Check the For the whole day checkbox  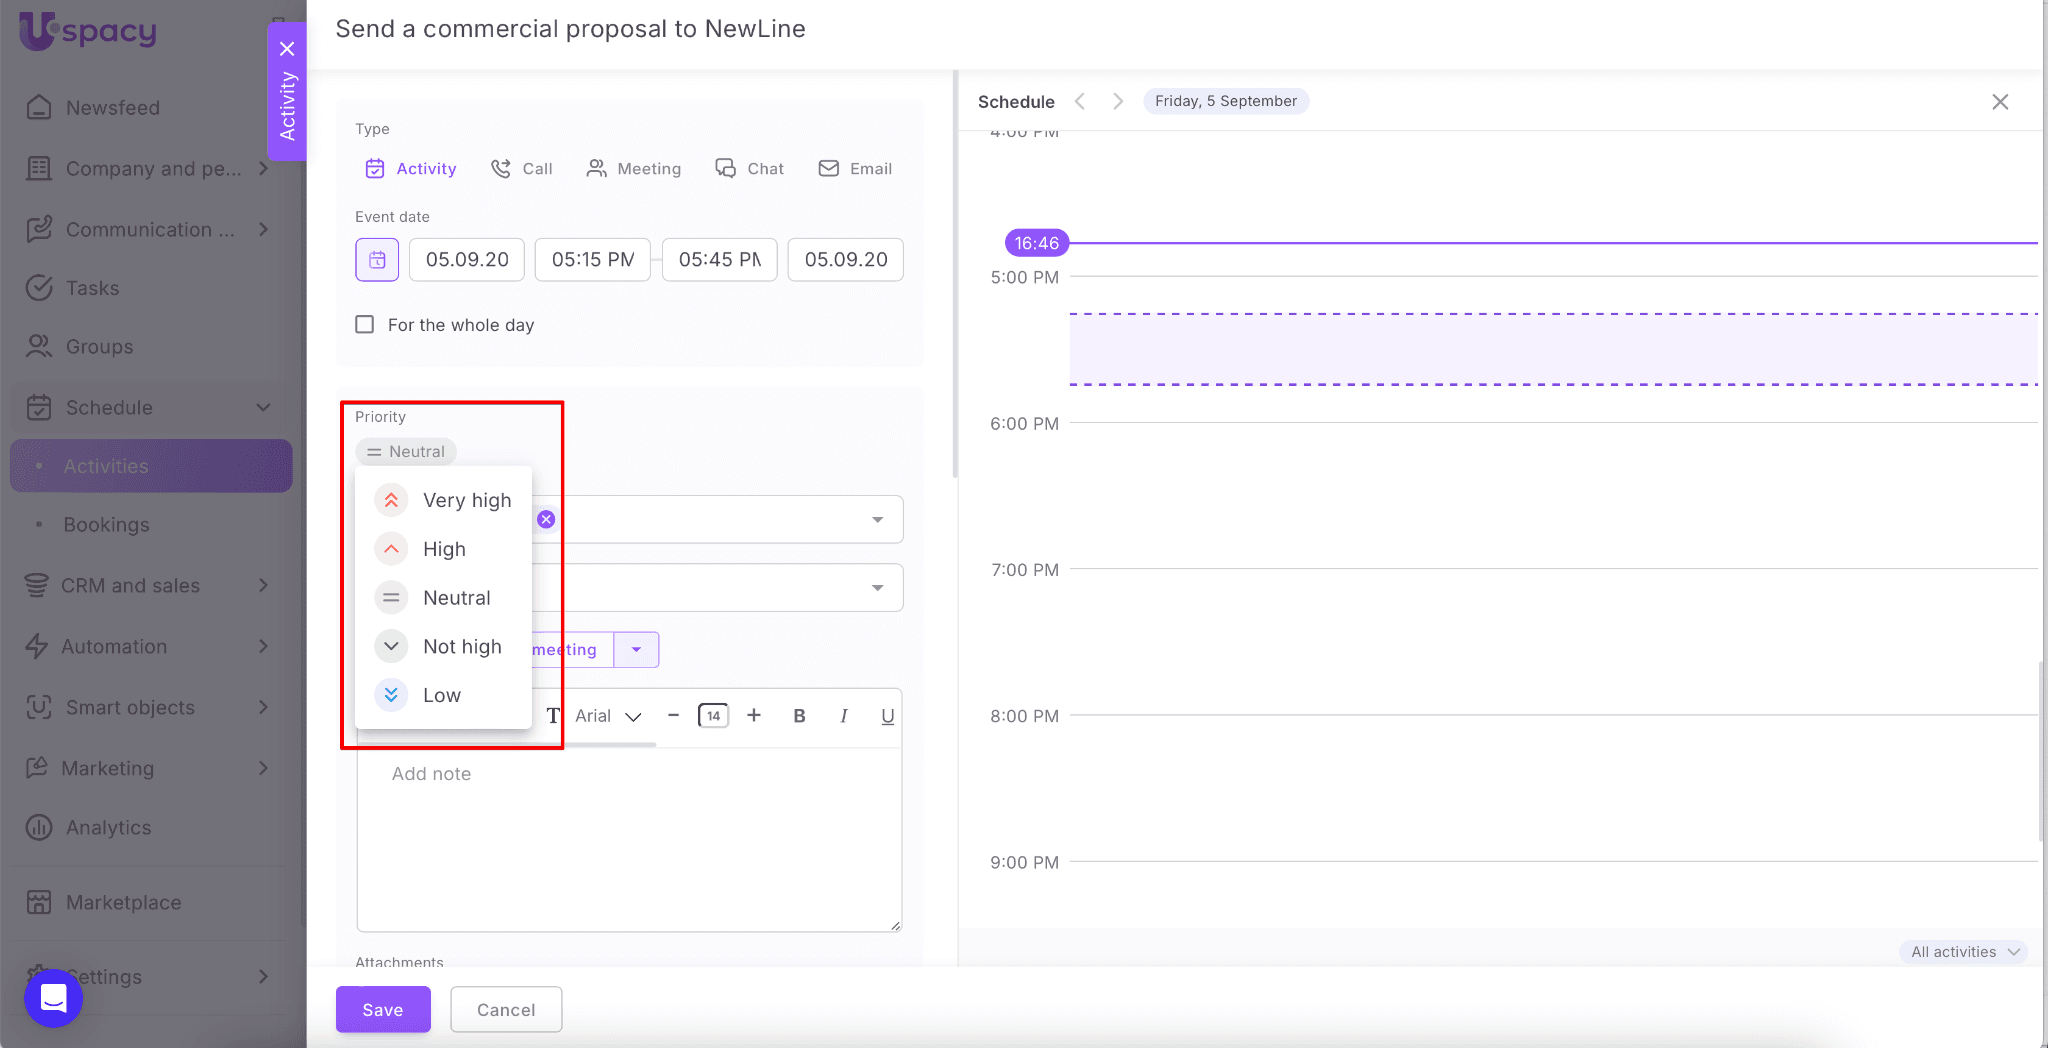(x=365, y=325)
